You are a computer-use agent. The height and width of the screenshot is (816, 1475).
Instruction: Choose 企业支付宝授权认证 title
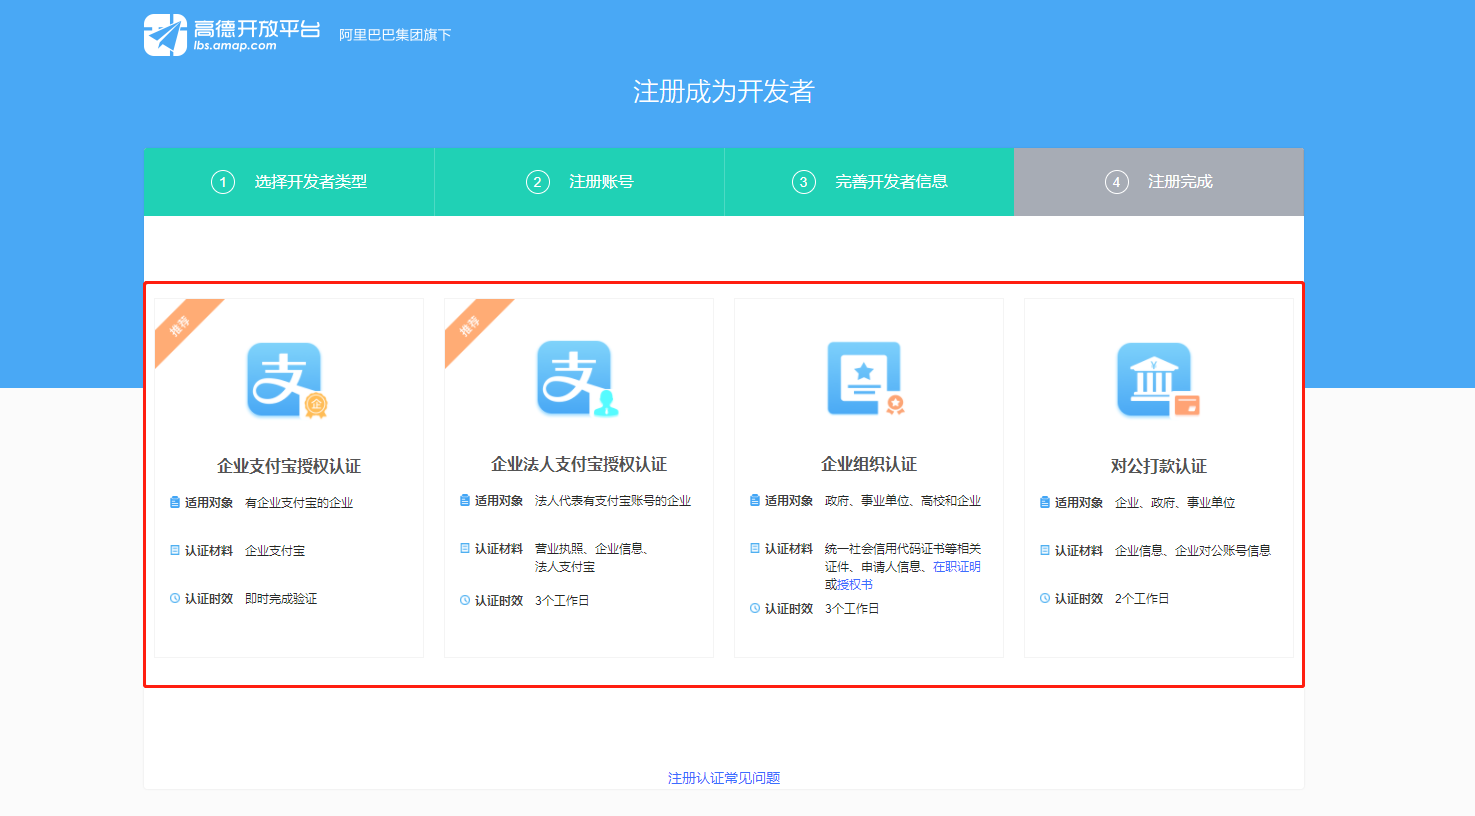289,466
